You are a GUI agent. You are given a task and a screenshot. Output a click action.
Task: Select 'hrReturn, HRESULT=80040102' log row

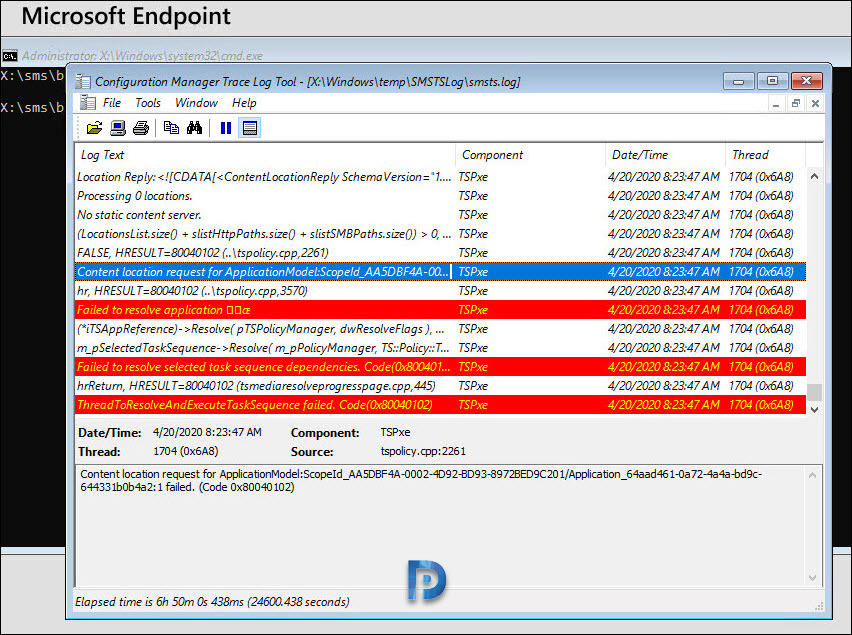coord(440,386)
